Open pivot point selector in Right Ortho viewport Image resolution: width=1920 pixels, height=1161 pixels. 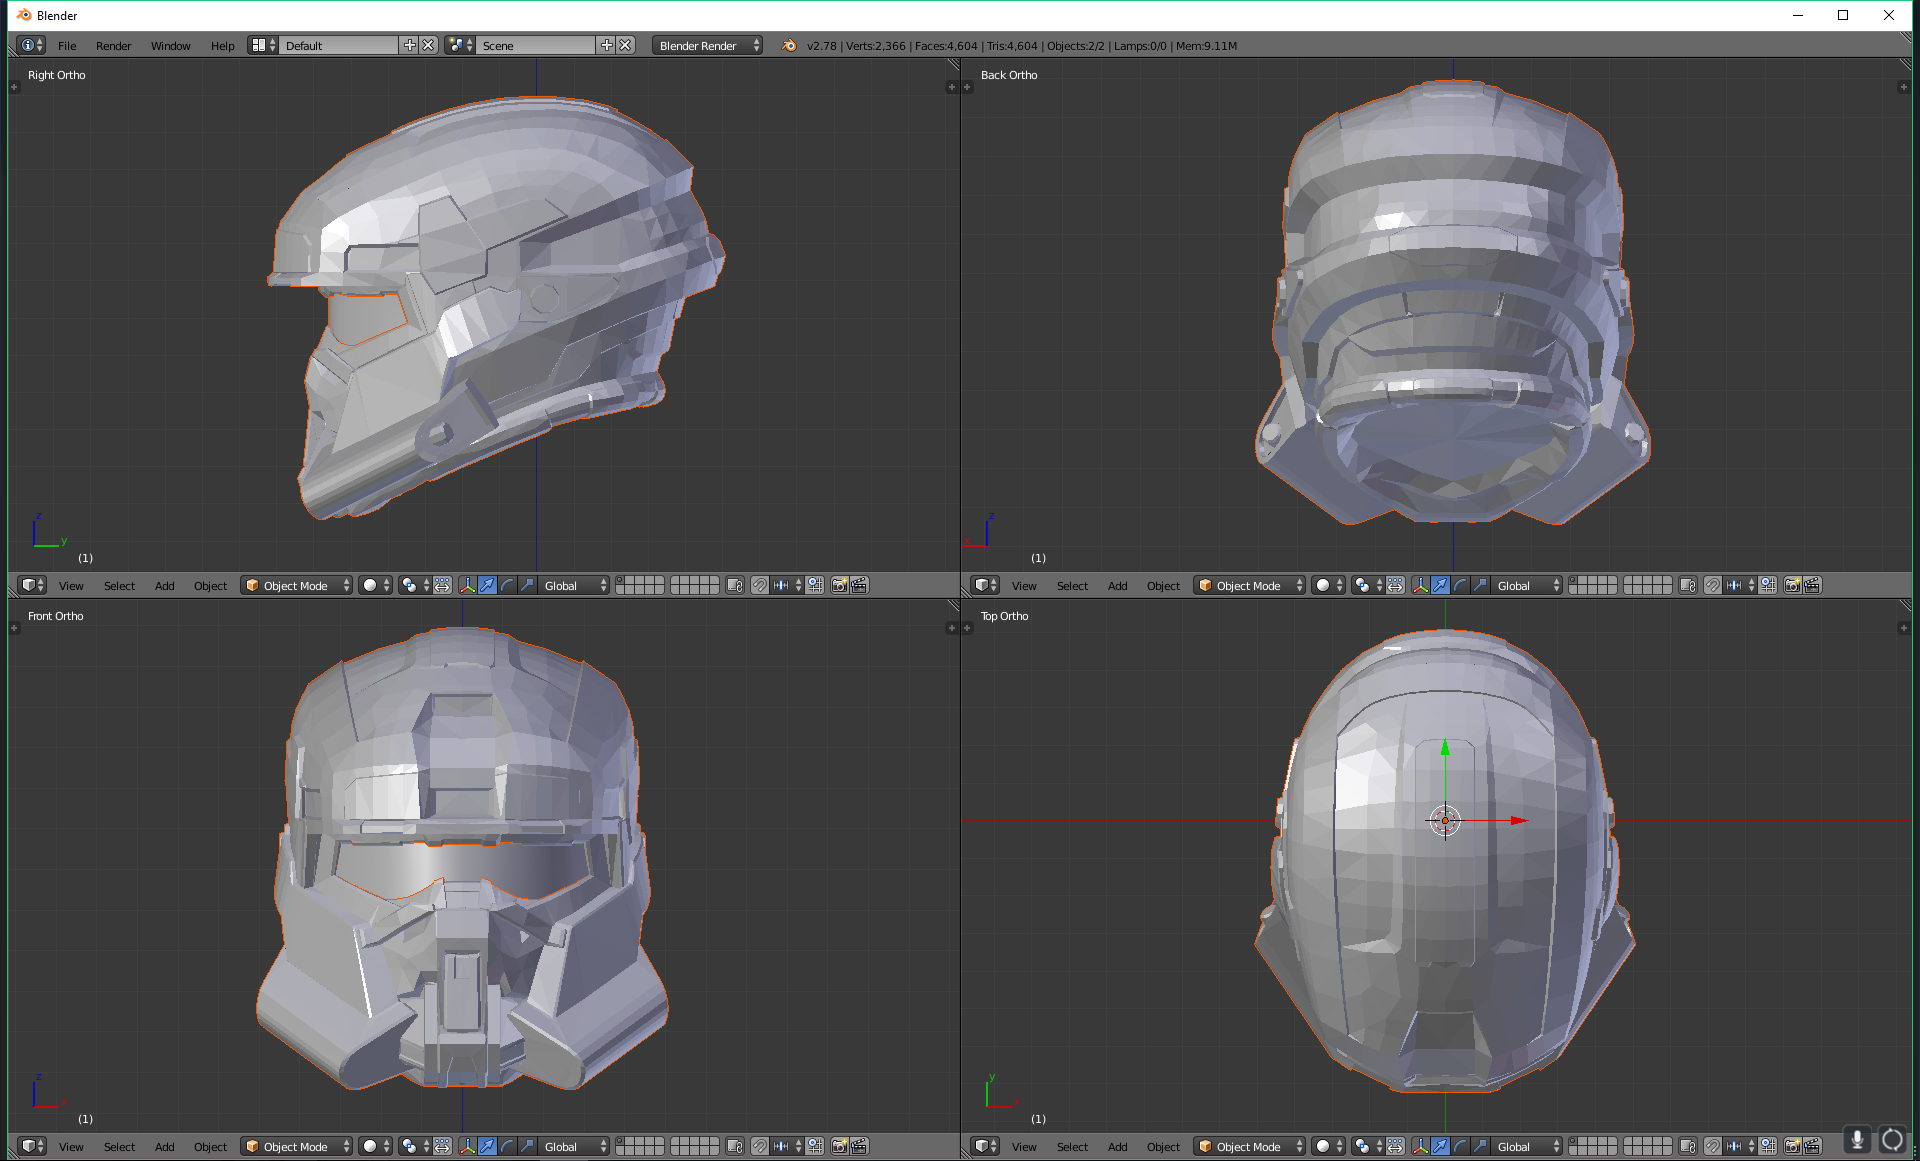[x=414, y=585]
